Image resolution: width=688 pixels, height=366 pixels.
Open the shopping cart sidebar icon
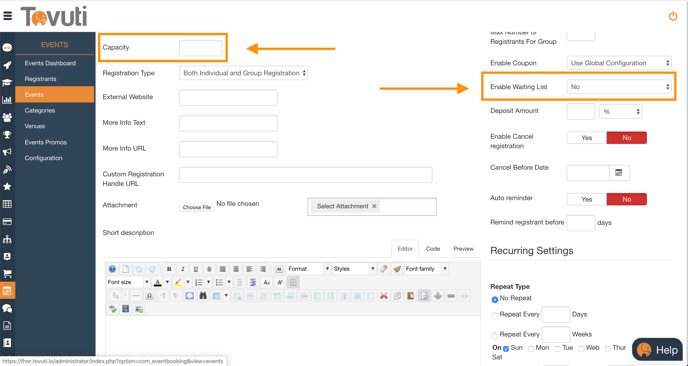tap(7, 274)
